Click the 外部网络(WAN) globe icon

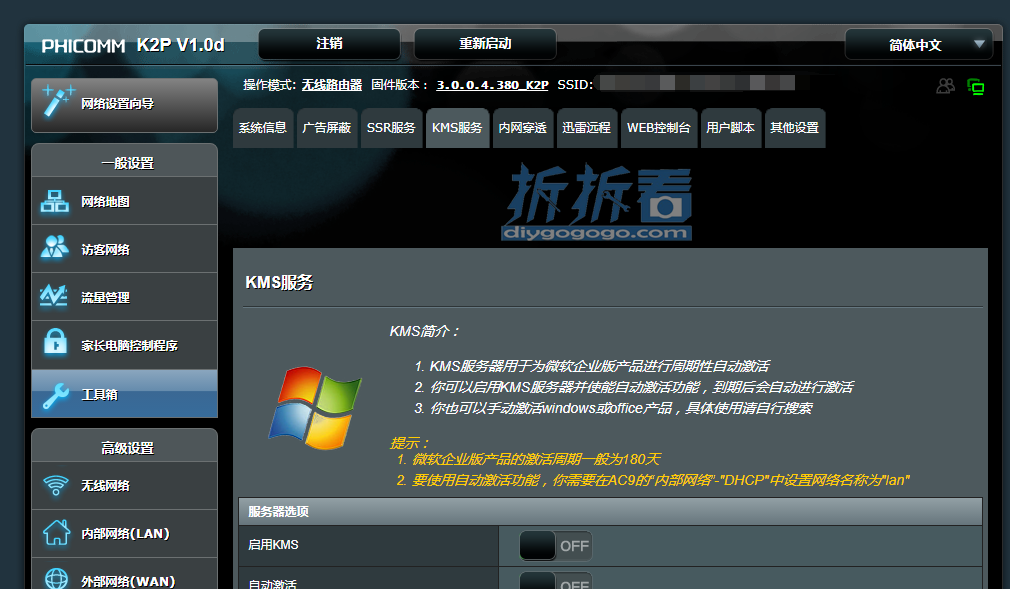57,579
